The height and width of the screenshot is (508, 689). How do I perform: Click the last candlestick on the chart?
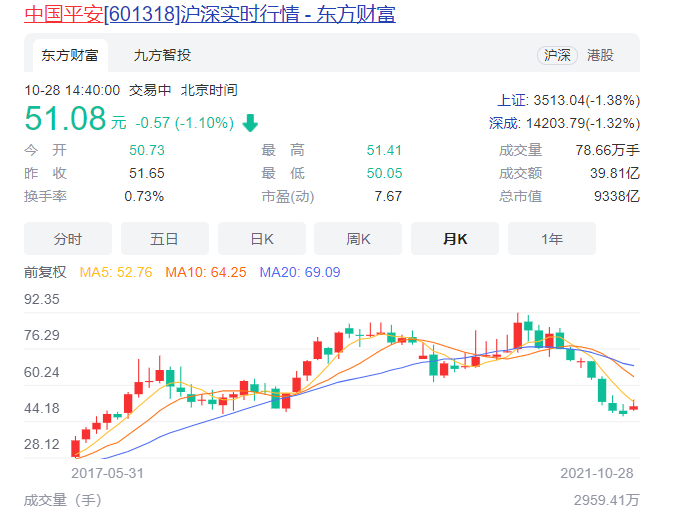pyautogui.click(x=633, y=406)
